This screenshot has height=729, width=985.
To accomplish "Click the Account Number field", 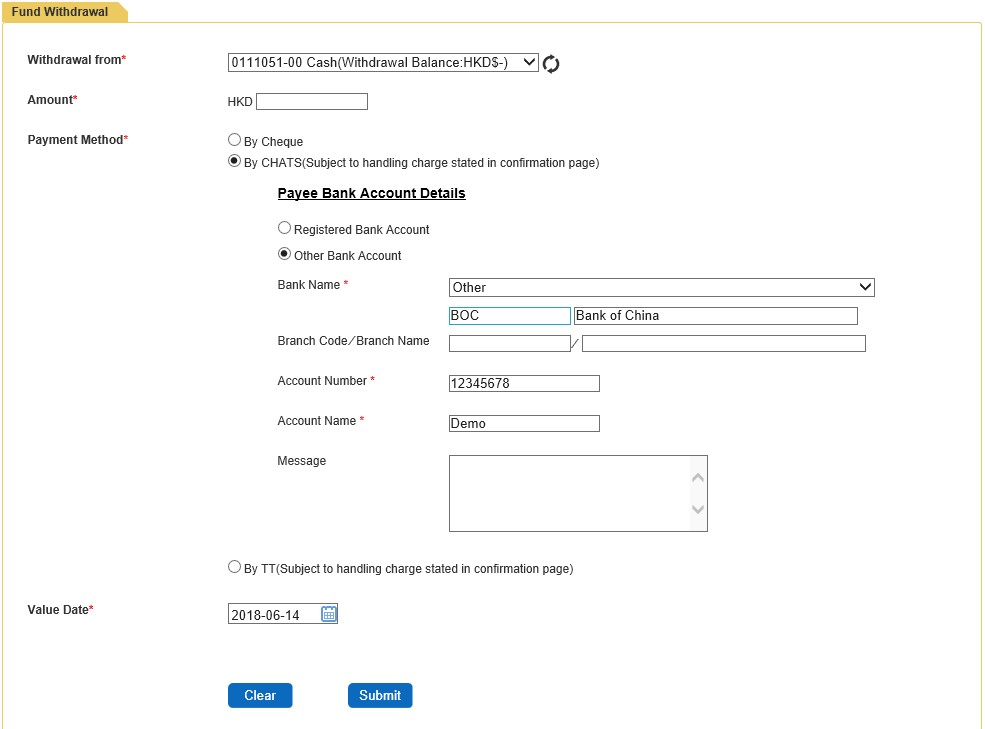I will click(525, 383).
